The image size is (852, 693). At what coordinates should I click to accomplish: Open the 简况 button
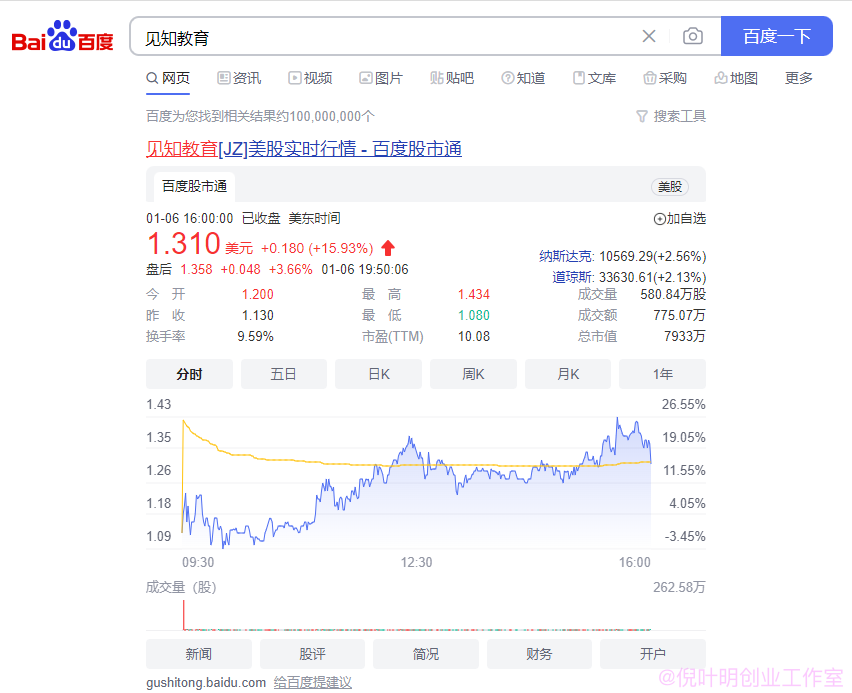pyautogui.click(x=425, y=654)
